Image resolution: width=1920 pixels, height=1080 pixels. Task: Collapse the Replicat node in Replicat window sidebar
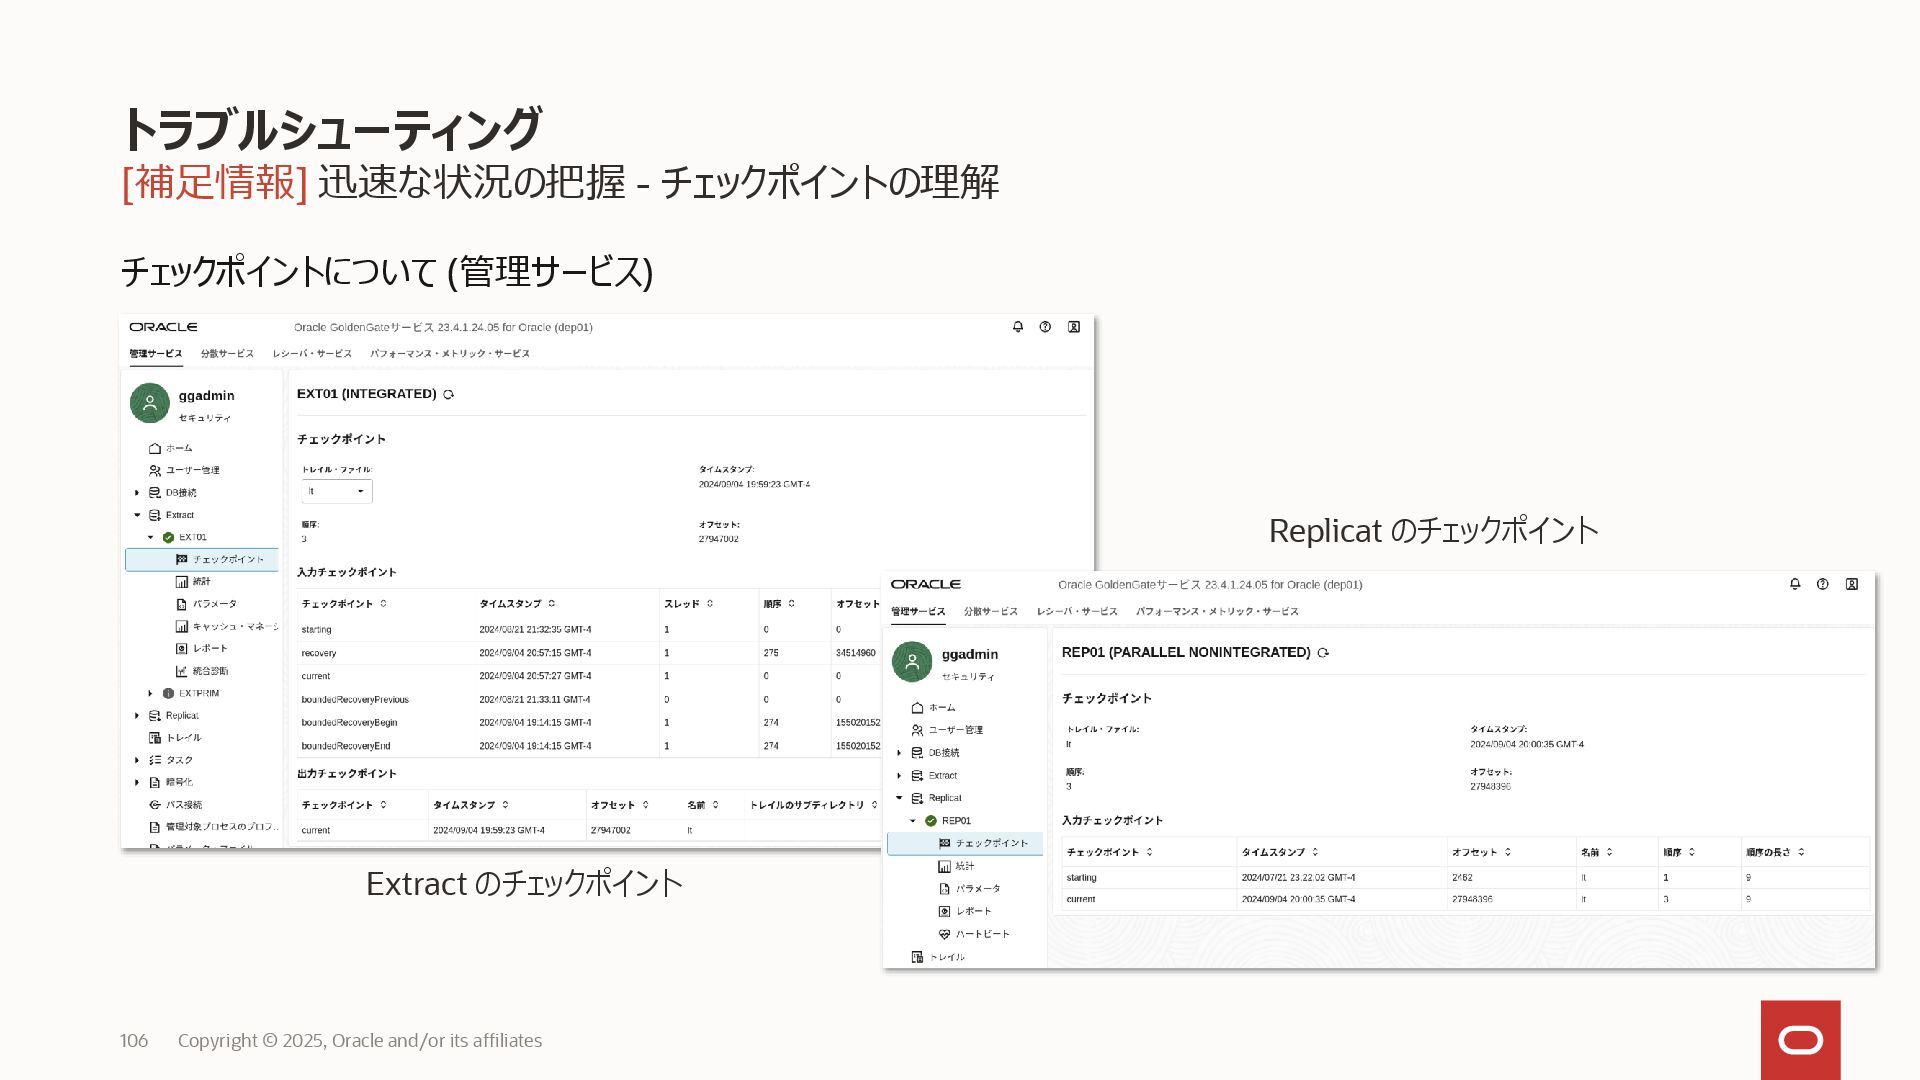[x=899, y=798]
